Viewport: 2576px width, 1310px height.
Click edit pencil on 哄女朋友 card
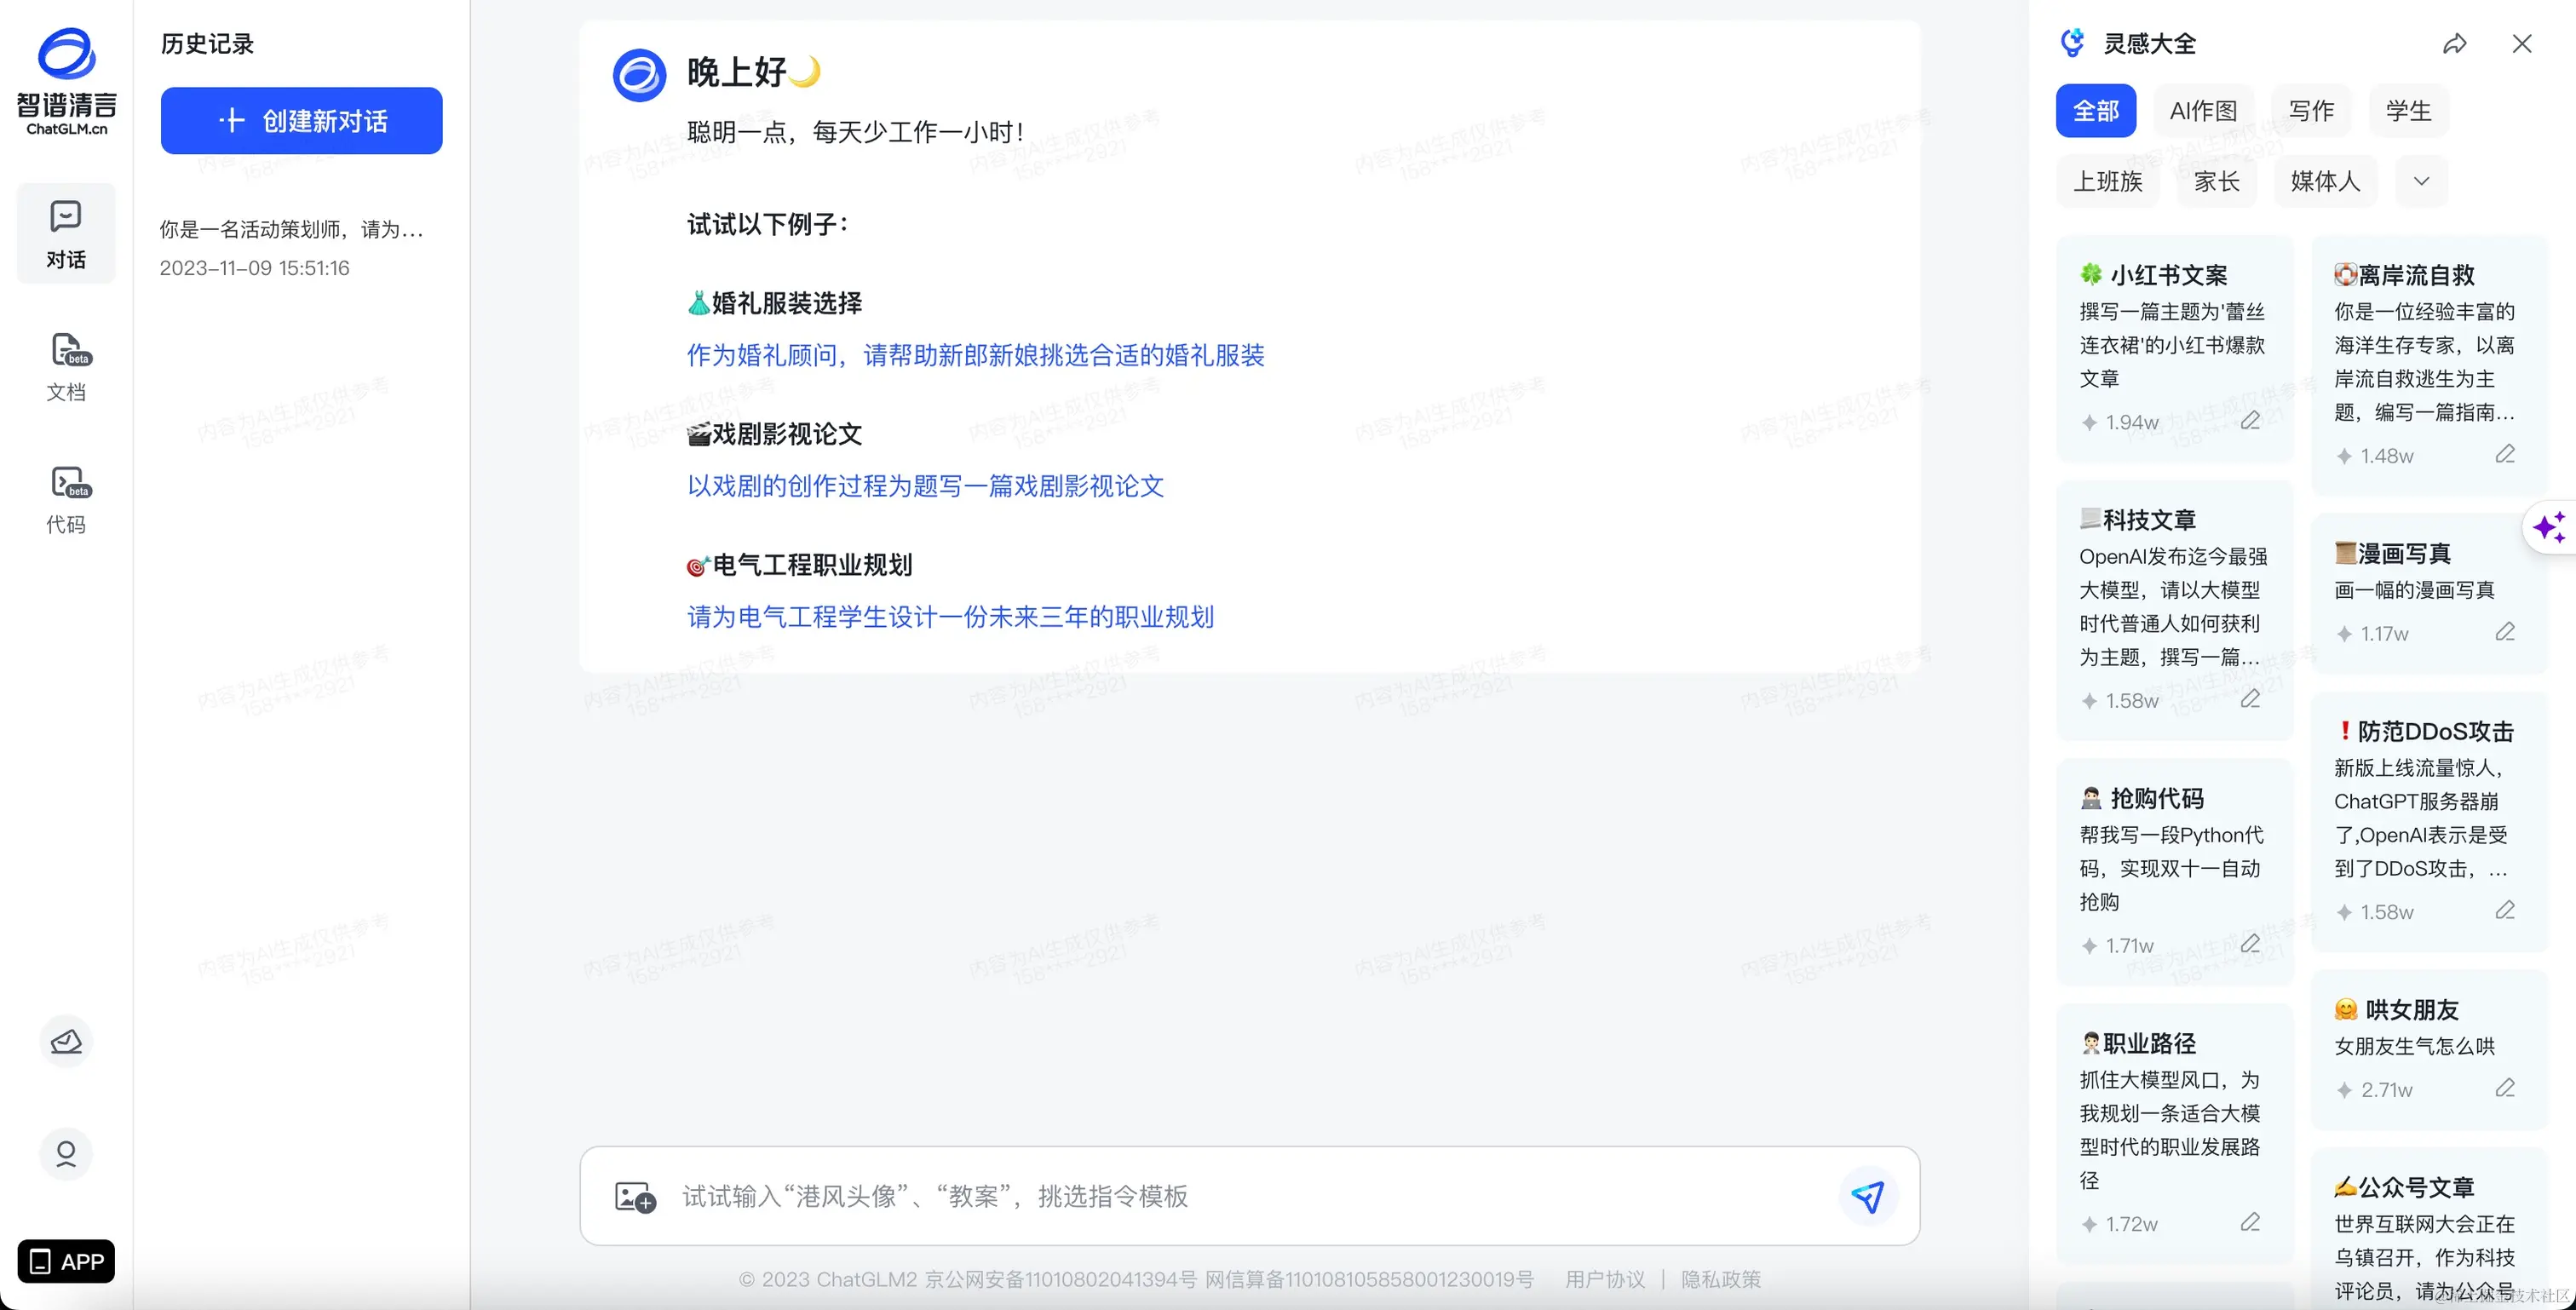tap(2504, 1088)
